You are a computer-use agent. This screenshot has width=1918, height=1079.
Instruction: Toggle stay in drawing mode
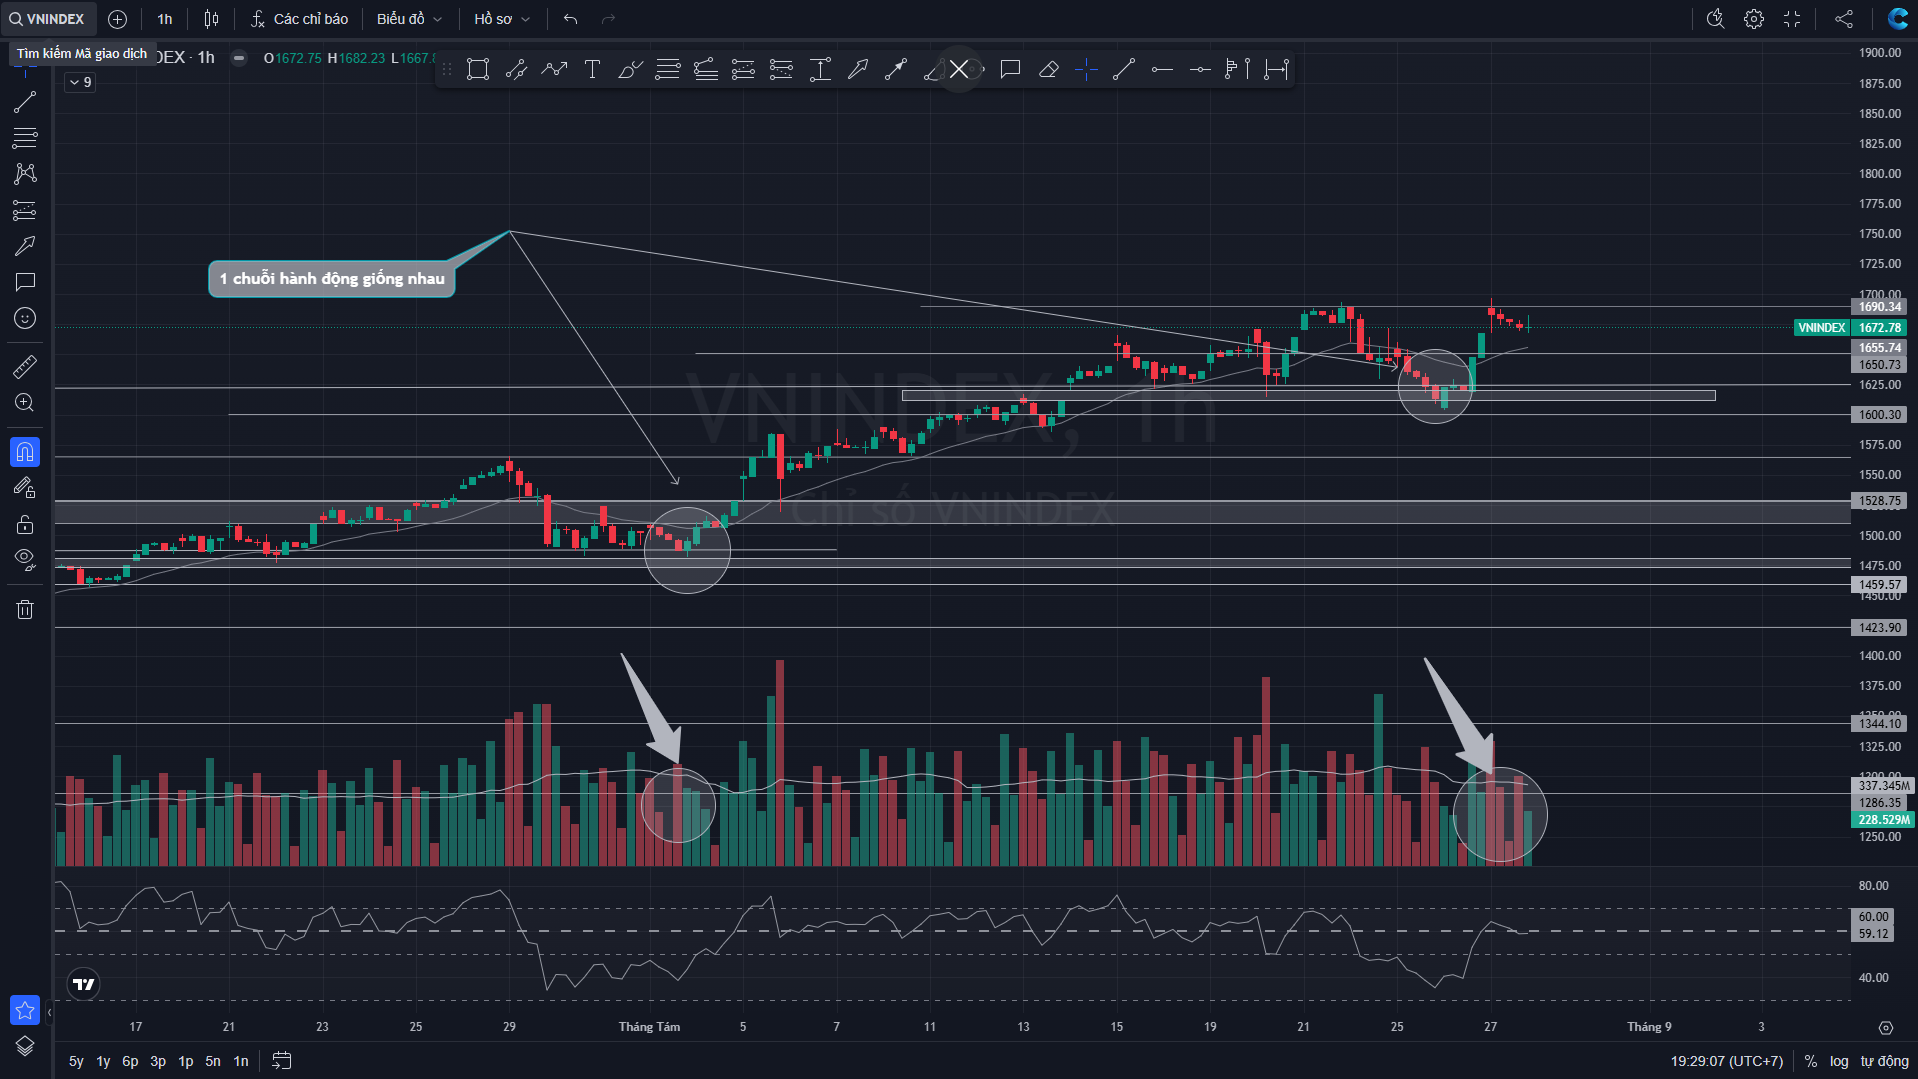tap(25, 488)
